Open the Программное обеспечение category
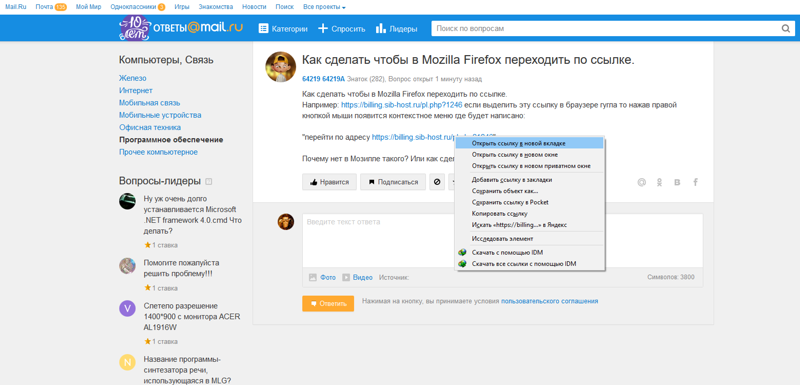Image resolution: width=800 pixels, height=385 pixels. click(x=171, y=139)
